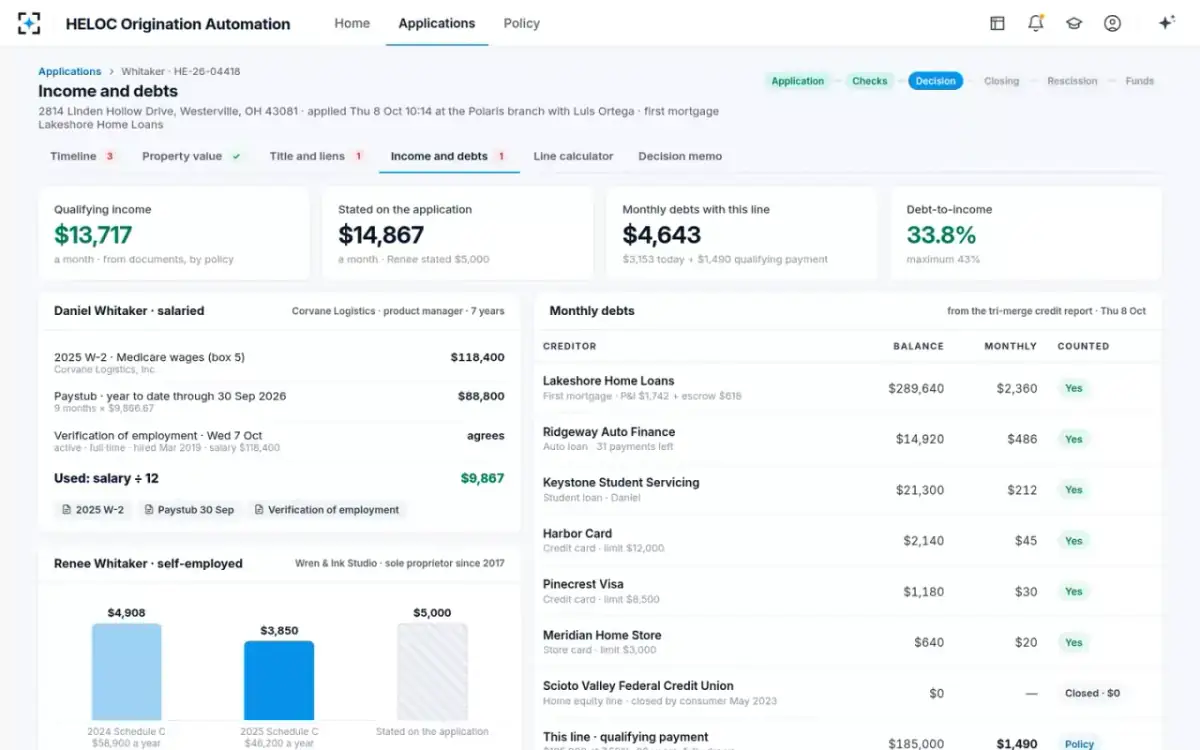Open the notifications bell
This screenshot has width=1200, height=750.
pos(1035,23)
